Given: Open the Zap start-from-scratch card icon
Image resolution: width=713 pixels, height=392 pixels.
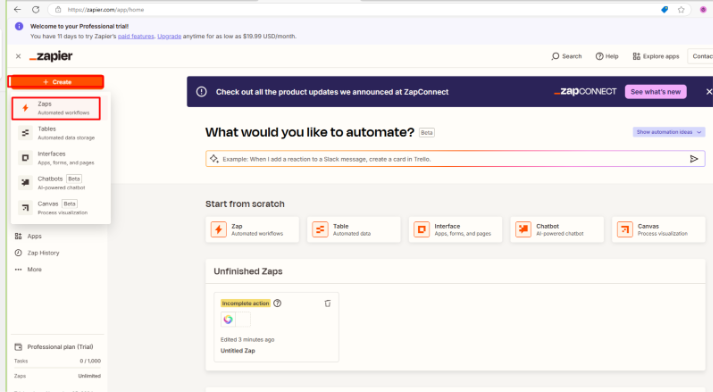Looking at the screenshot, I should [218, 230].
